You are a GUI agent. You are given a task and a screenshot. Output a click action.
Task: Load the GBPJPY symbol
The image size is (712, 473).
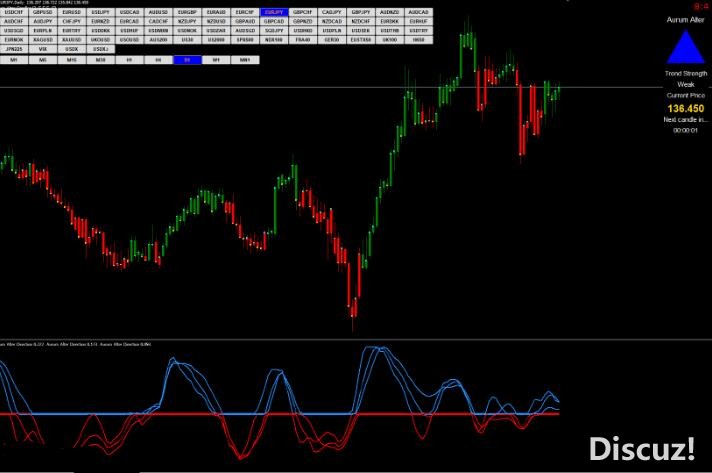361,12
